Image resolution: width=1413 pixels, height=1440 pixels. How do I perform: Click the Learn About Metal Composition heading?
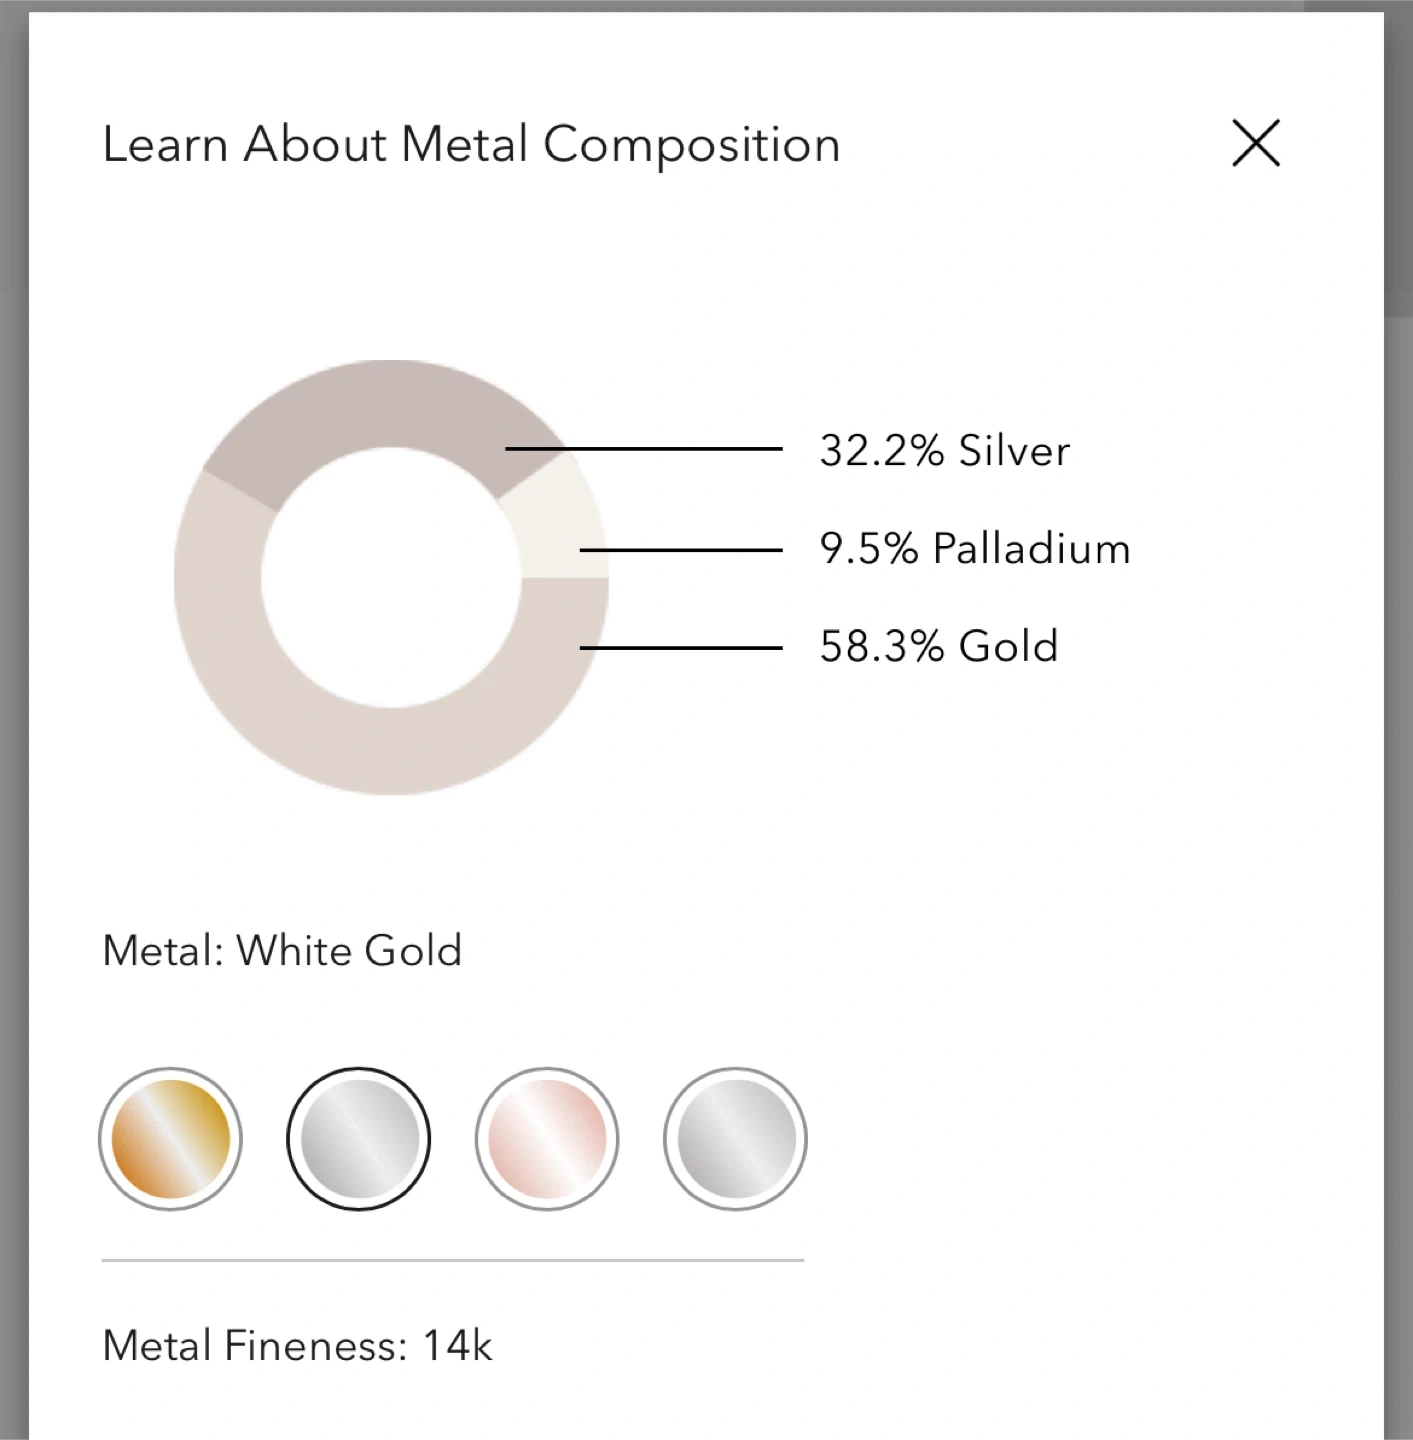(471, 144)
